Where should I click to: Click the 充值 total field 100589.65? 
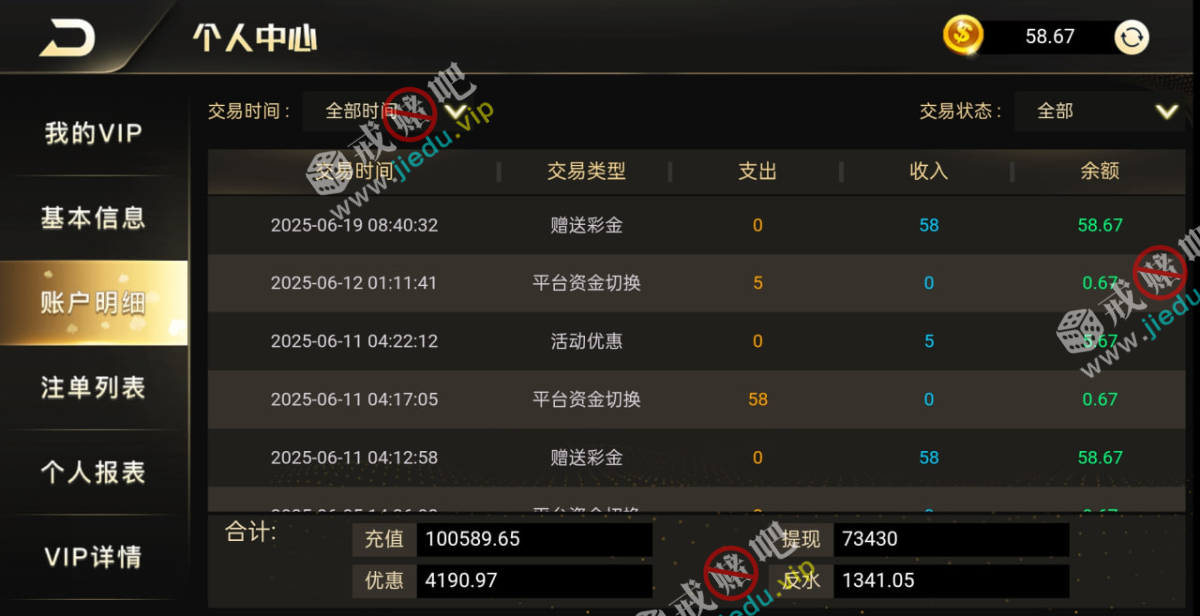(x=534, y=539)
